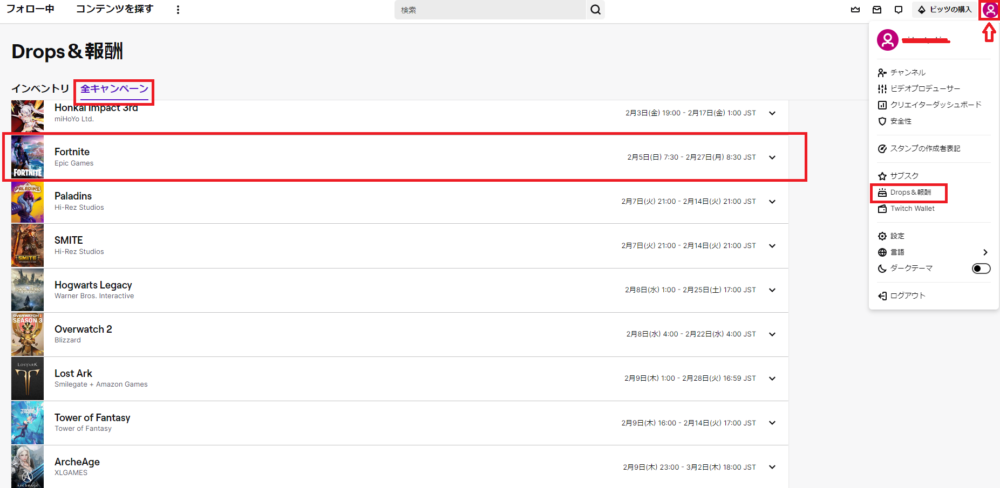The width and height of the screenshot is (1000, 488).
Task: Click the user avatar icon top right
Action: (x=989, y=10)
